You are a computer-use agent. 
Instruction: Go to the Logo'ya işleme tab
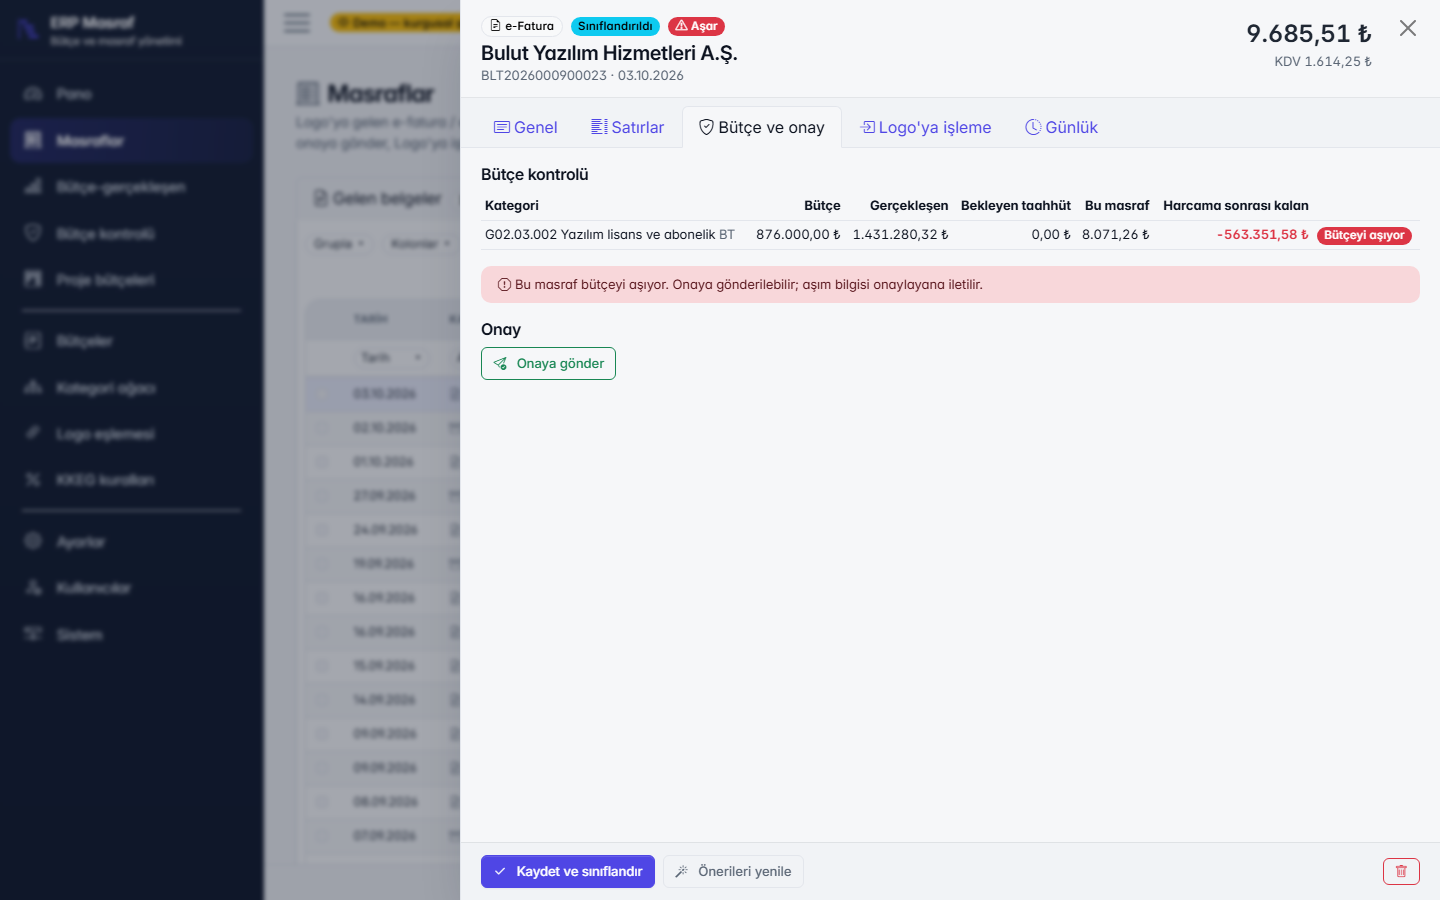926,127
